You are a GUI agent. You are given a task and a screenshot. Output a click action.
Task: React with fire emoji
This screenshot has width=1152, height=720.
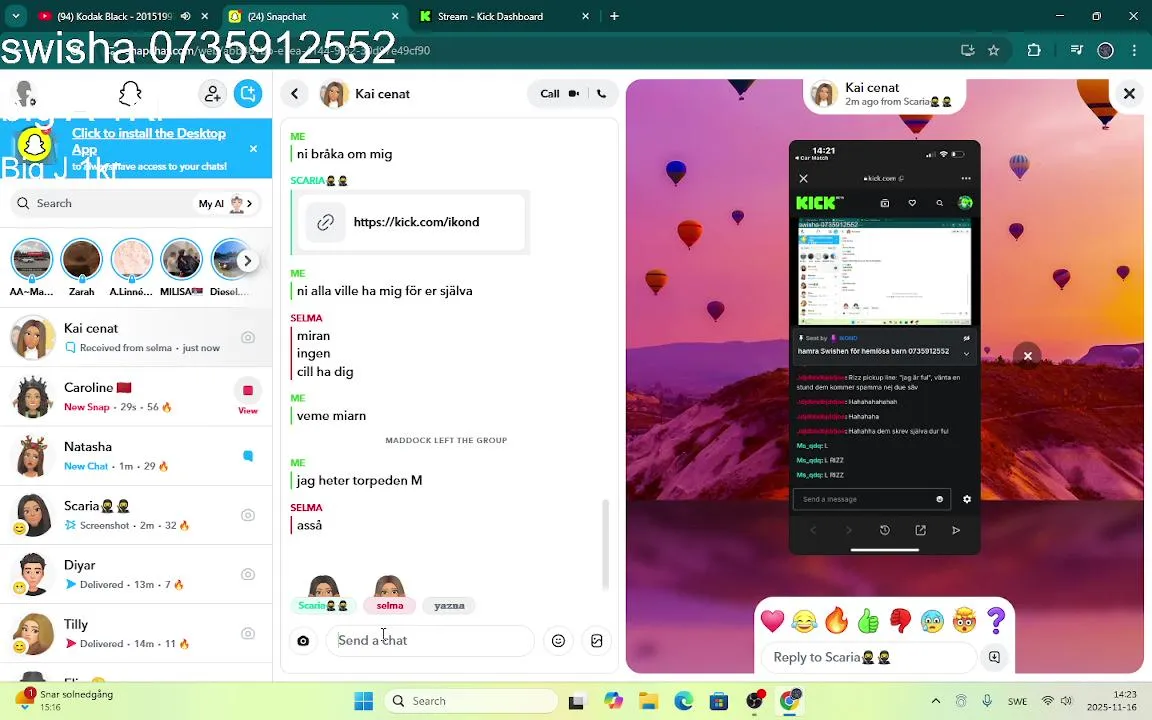836,621
